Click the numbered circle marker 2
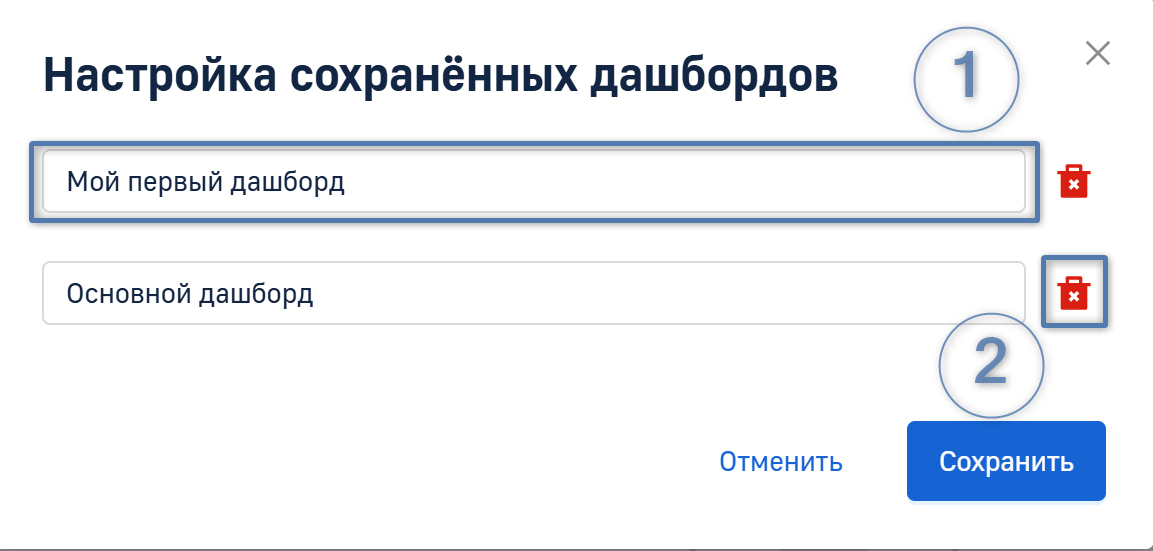 pyautogui.click(x=990, y=365)
